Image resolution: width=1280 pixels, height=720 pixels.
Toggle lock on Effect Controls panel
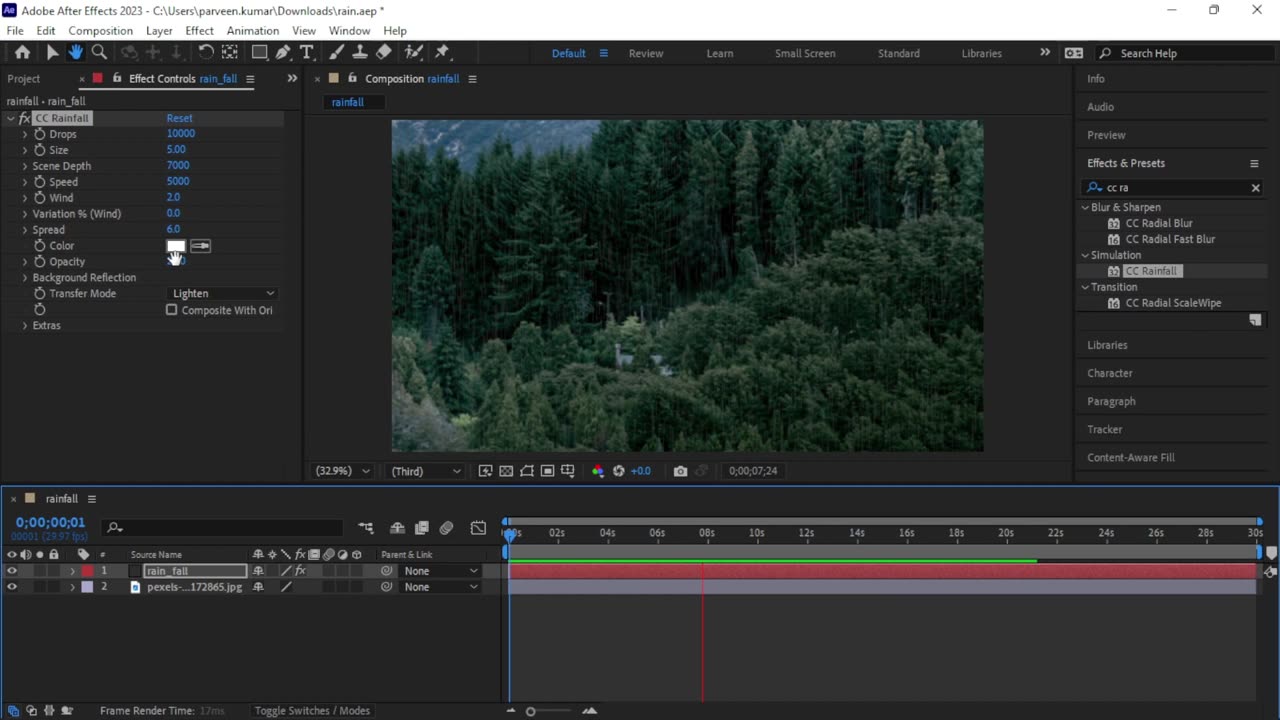pos(117,78)
